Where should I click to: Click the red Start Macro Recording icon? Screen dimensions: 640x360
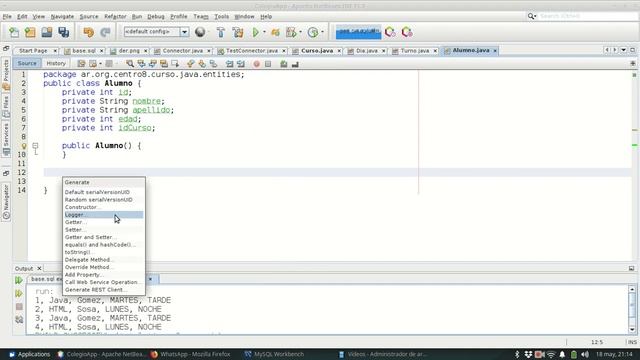pyautogui.click(x=256, y=64)
